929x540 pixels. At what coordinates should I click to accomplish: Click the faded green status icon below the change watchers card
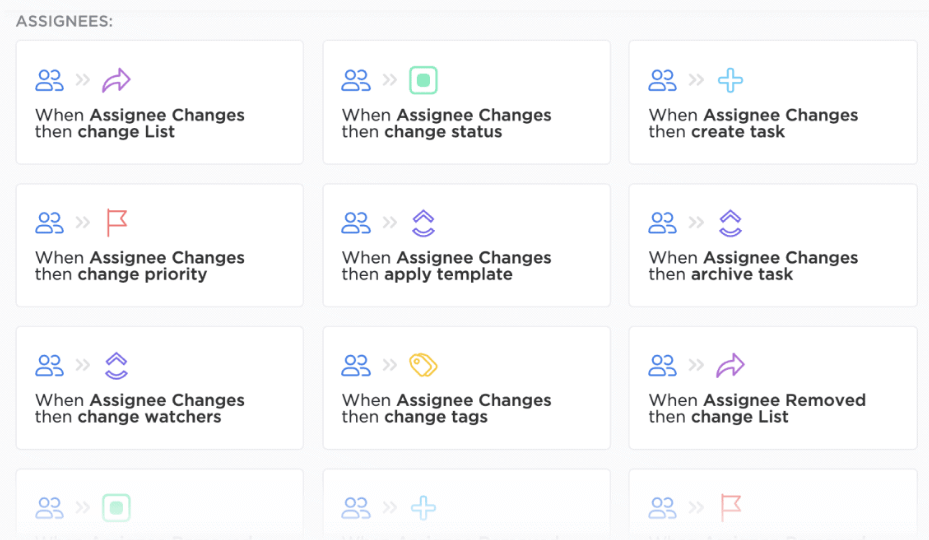pyautogui.click(x=116, y=508)
